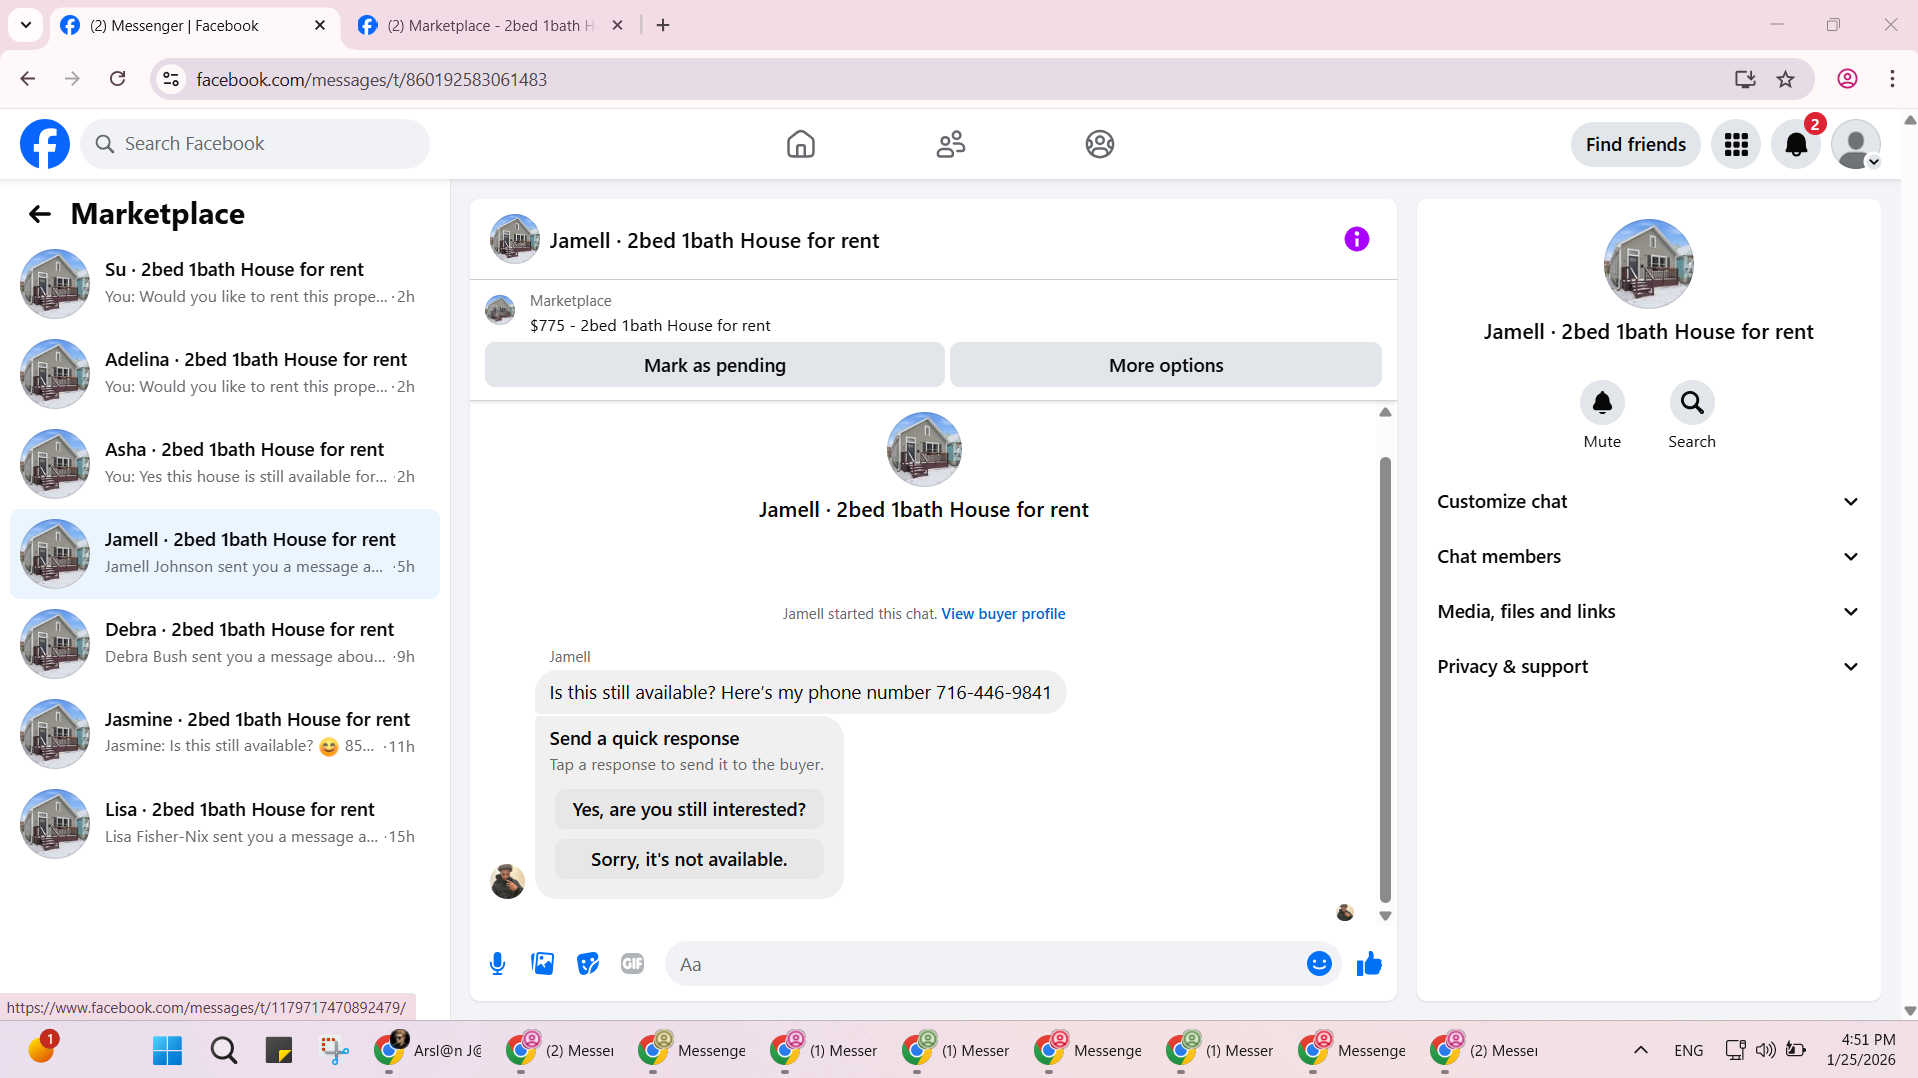Viewport: 1918px width, 1078px height.
Task: Expand Media, files and links section
Action: pos(1648,612)
